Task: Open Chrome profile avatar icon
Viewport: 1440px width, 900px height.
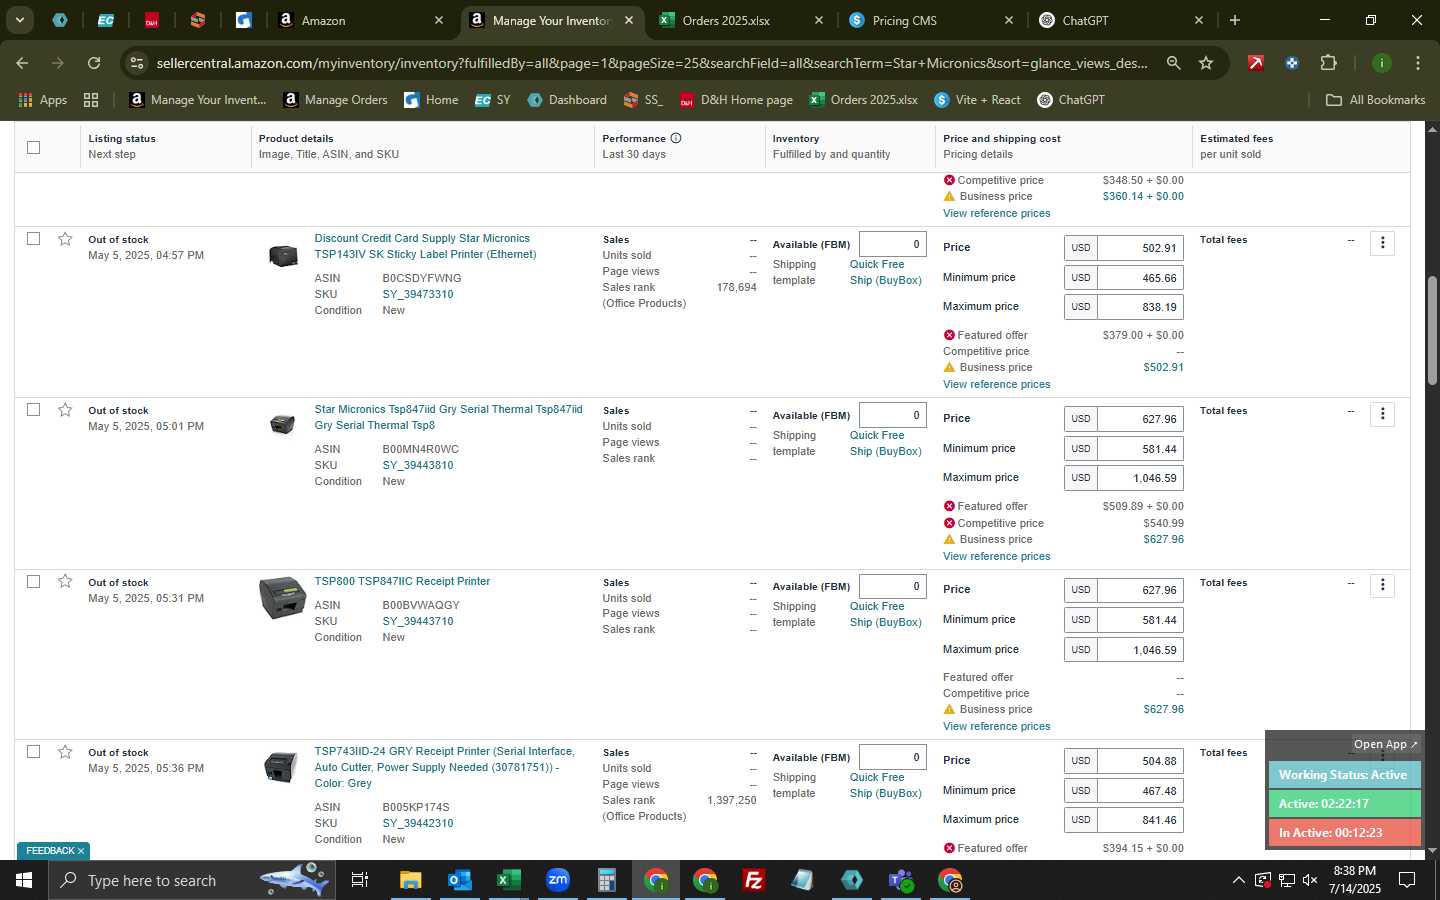Action: pyautogui.click(x=1381, y=63)
